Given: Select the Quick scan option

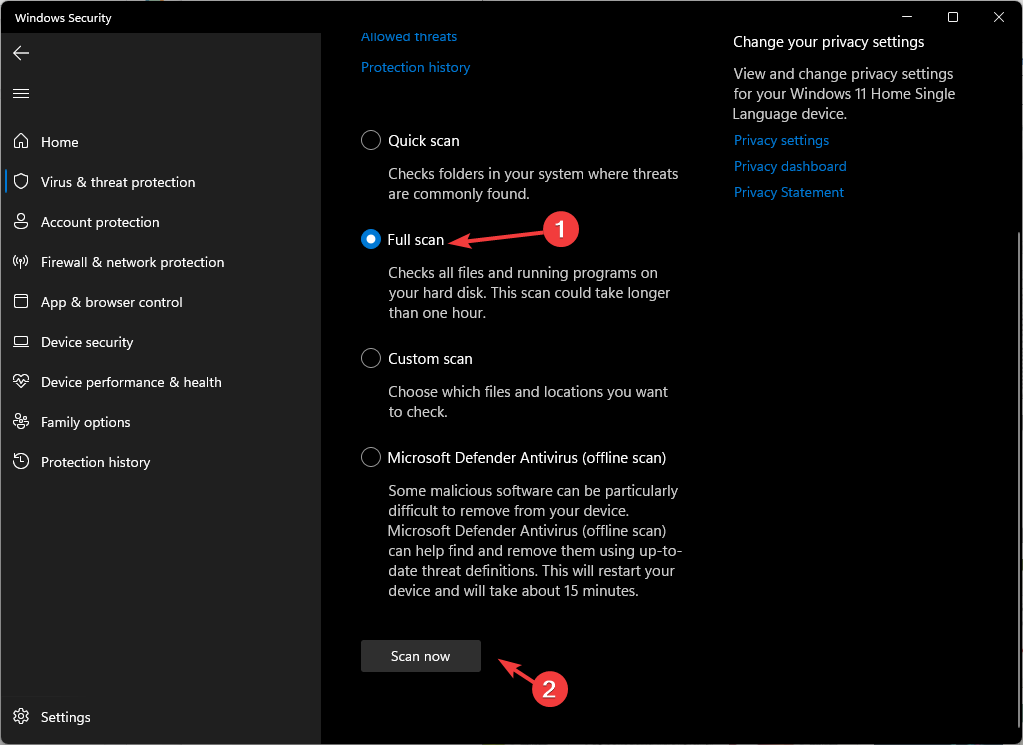Looking at the screenshot, I should pyautogui.click(x=371, y=140).
